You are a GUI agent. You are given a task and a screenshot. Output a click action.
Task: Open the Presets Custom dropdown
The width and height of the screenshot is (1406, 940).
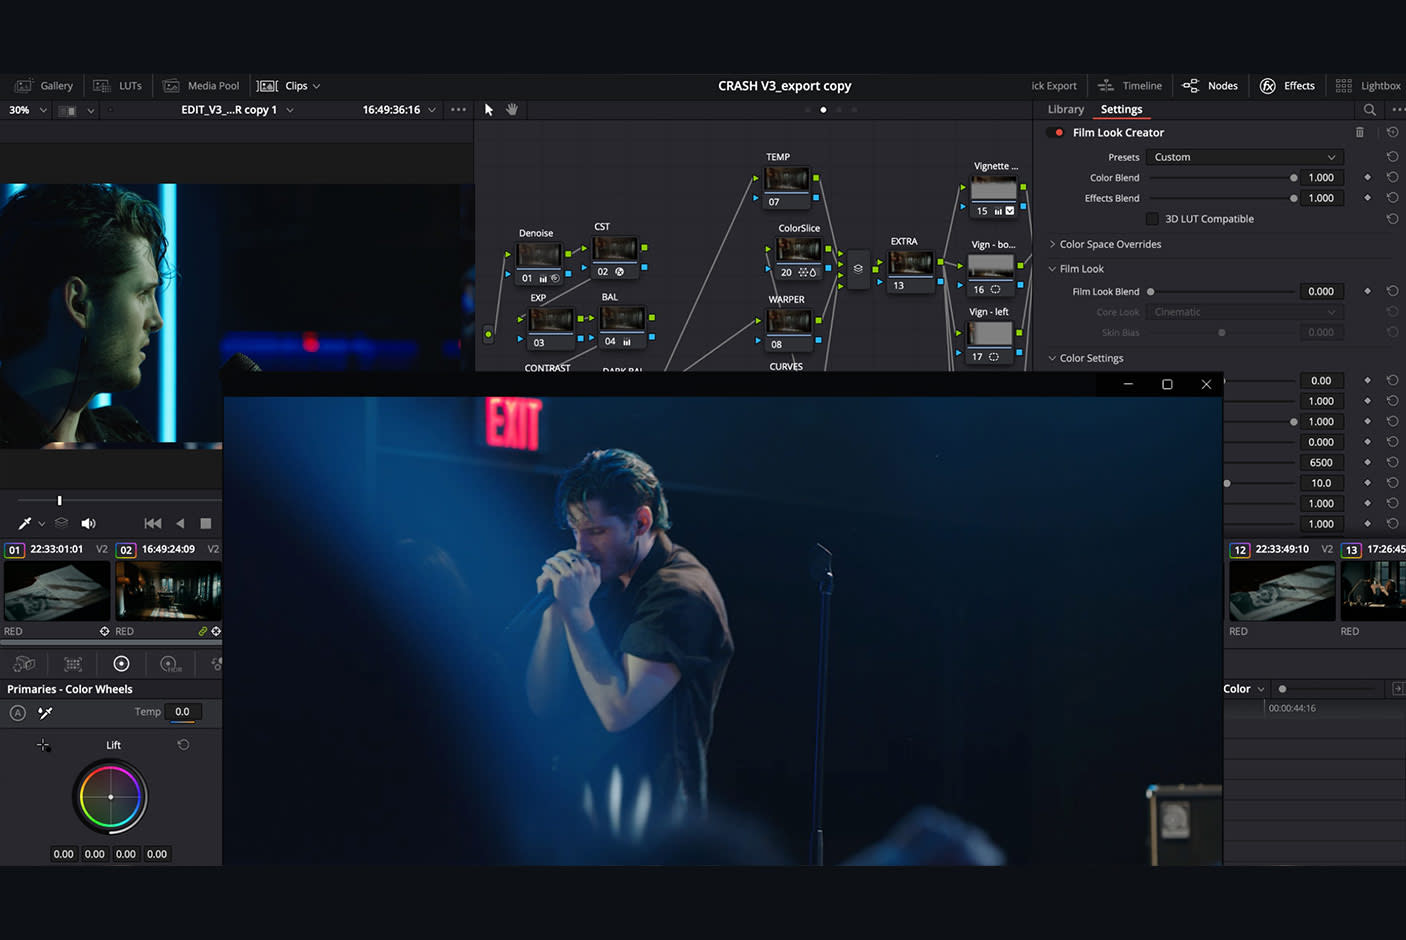click(1244, 157)
